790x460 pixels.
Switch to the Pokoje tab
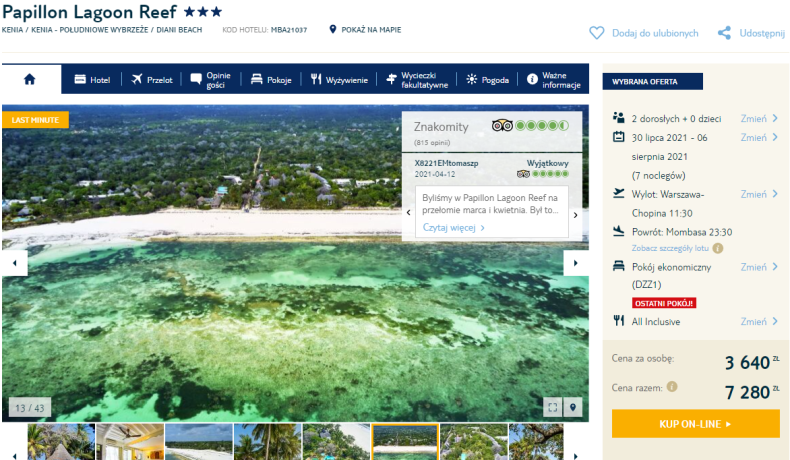coord(271,80)
